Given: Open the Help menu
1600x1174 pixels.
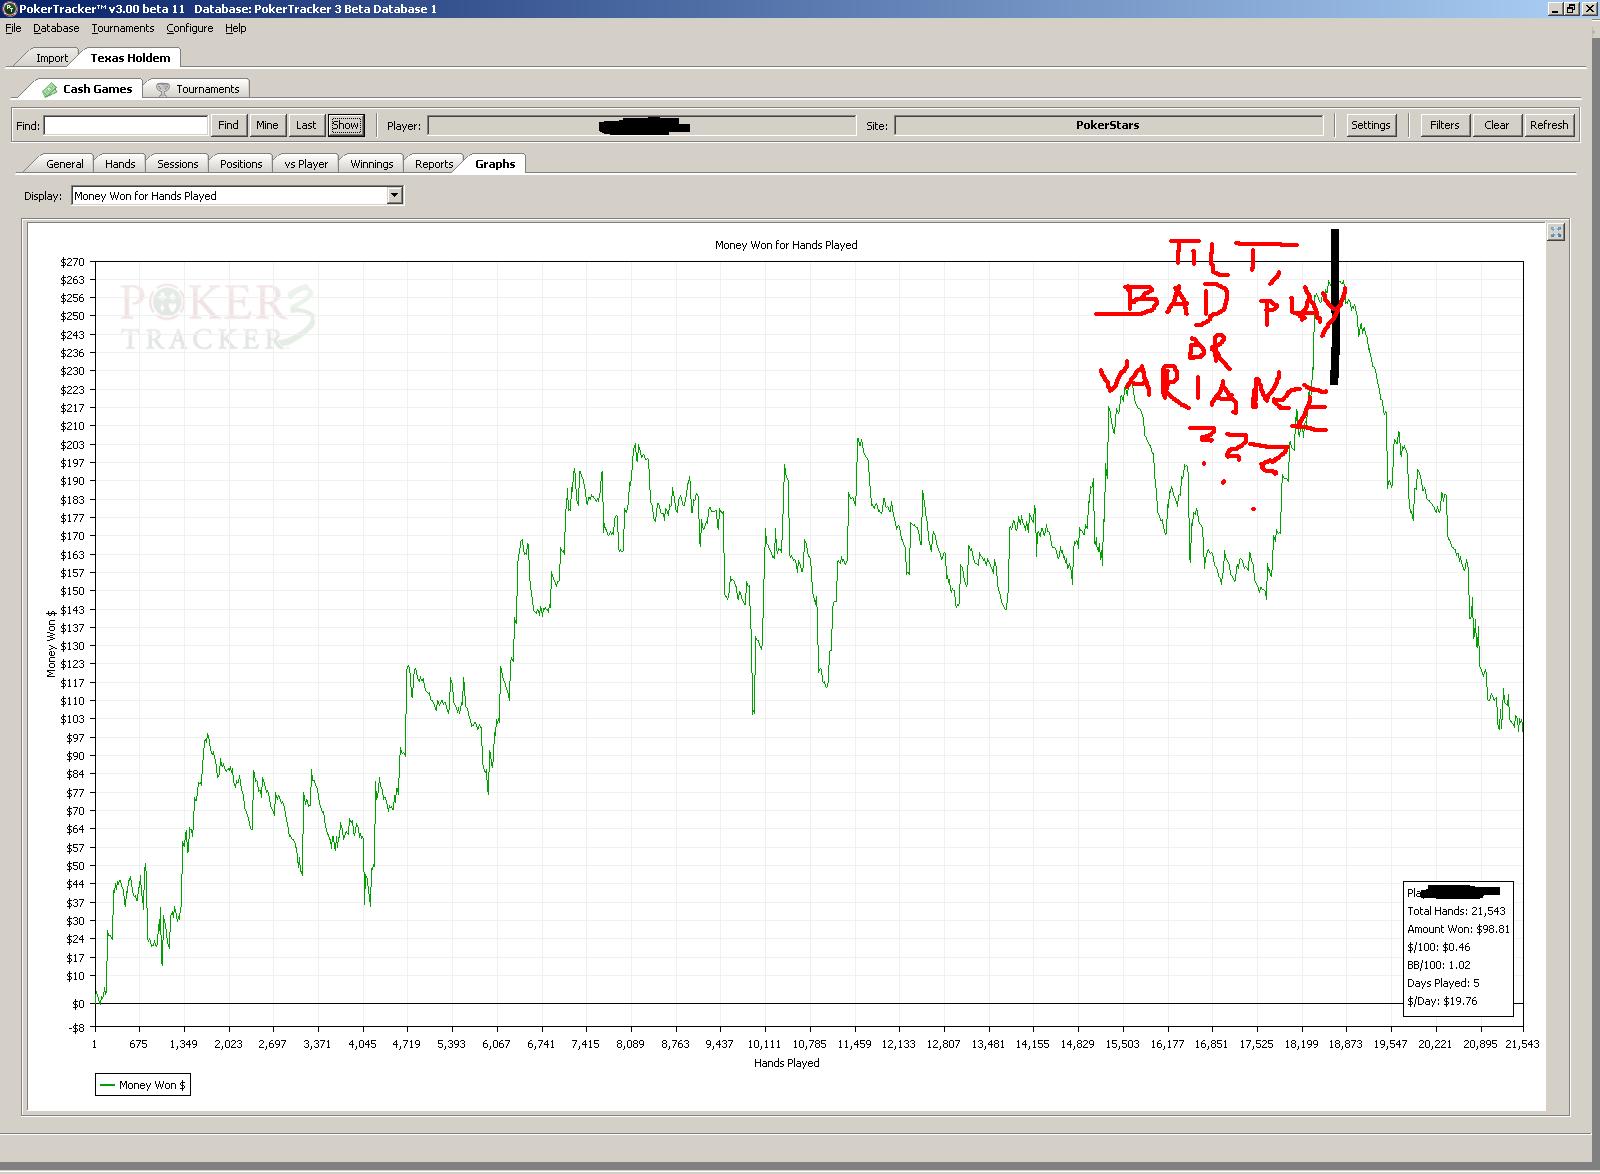Looking at the screenshot, I should 236,28.
